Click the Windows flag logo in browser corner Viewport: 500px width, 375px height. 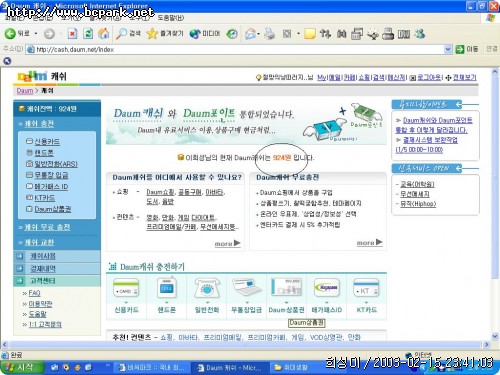[490, 18]
